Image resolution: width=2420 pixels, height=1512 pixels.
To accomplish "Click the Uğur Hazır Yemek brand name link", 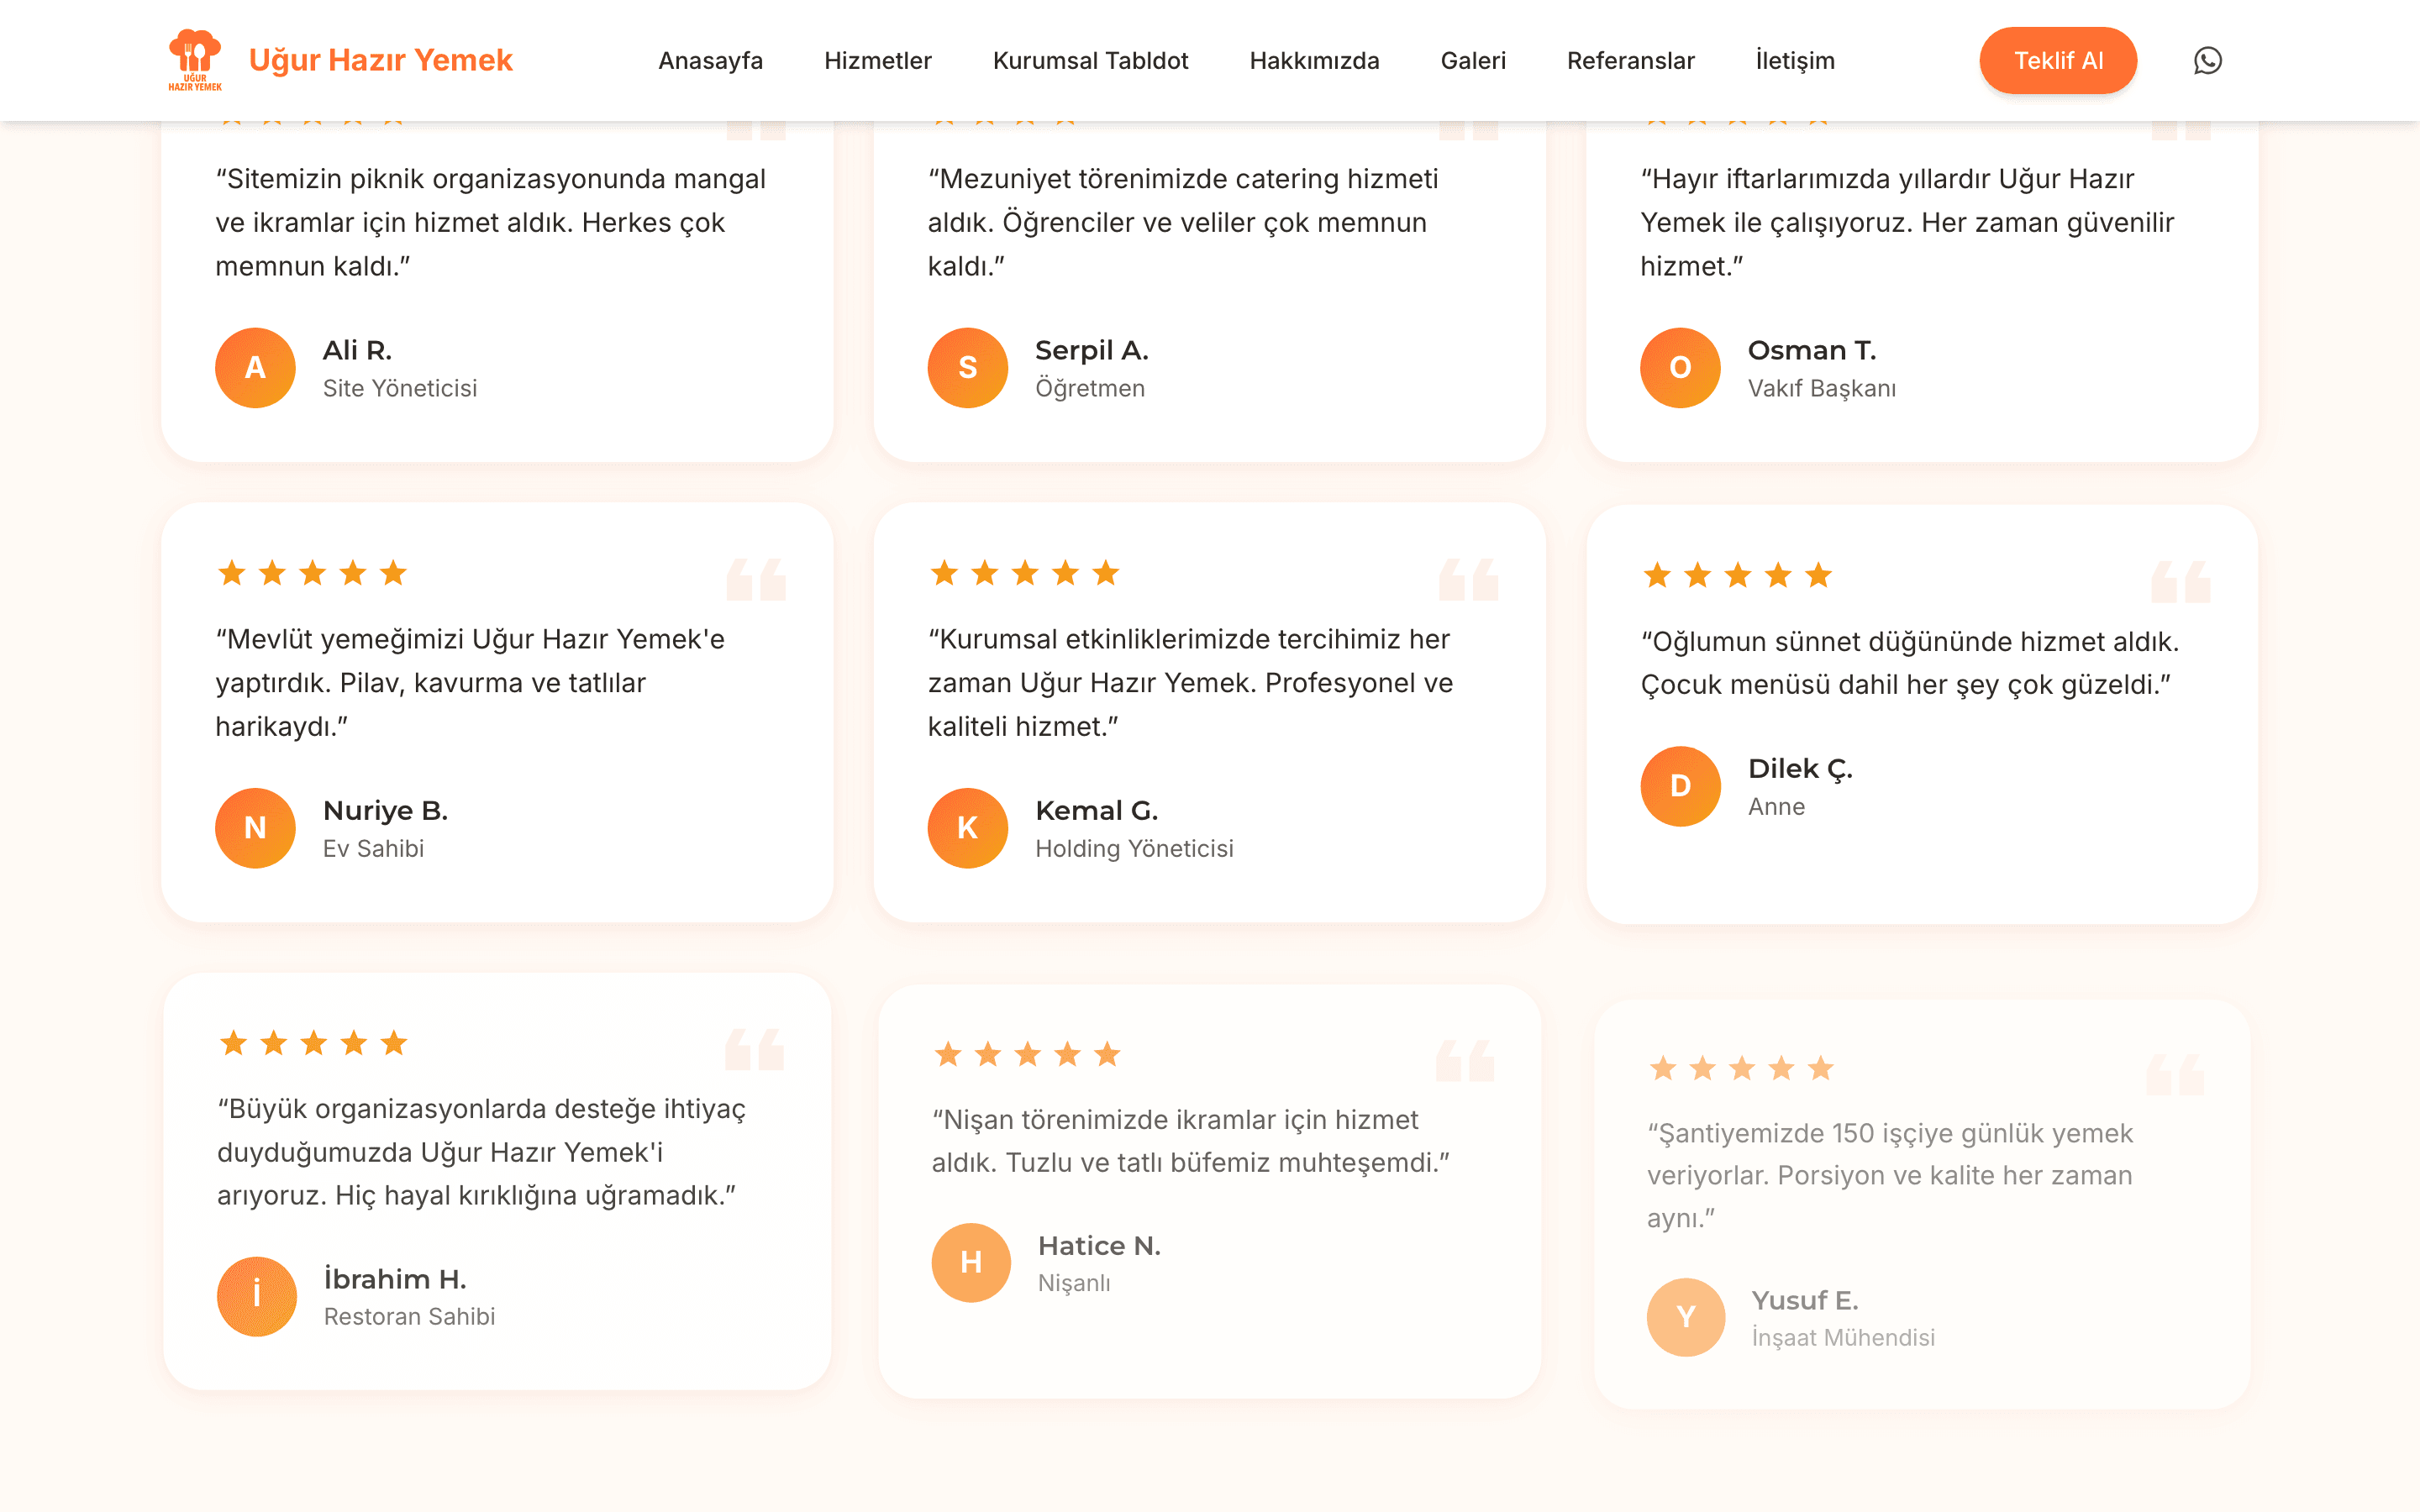I will (380, 60).
